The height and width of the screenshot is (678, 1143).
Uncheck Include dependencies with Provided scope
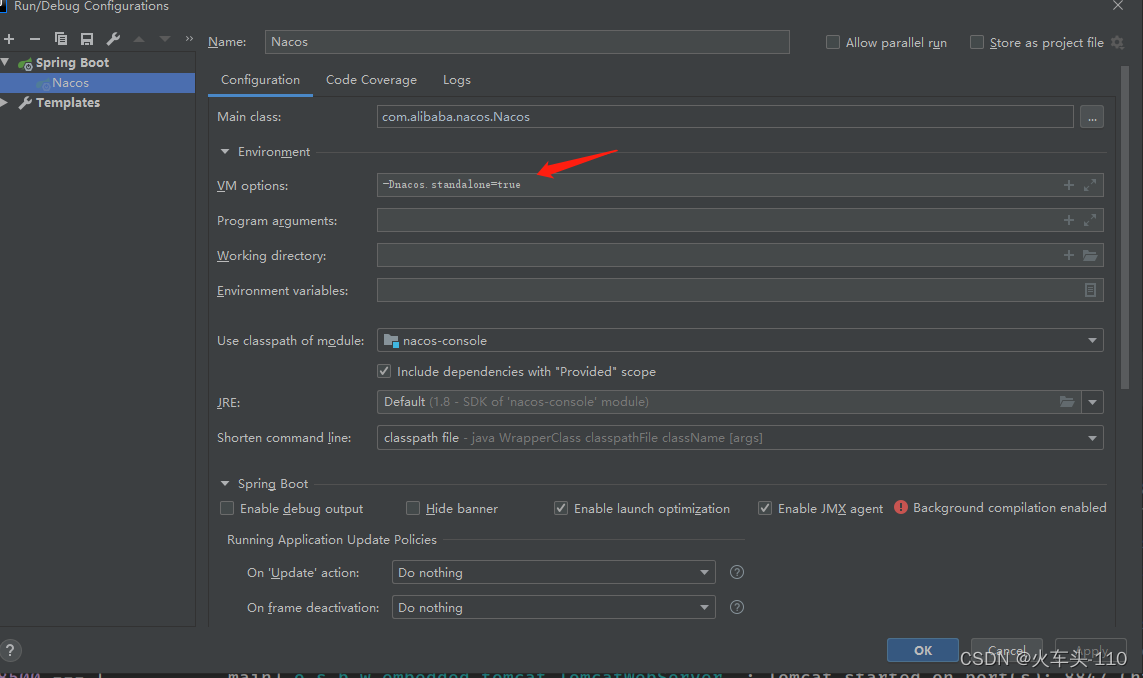pyautogui.click(x=384, y=371)
